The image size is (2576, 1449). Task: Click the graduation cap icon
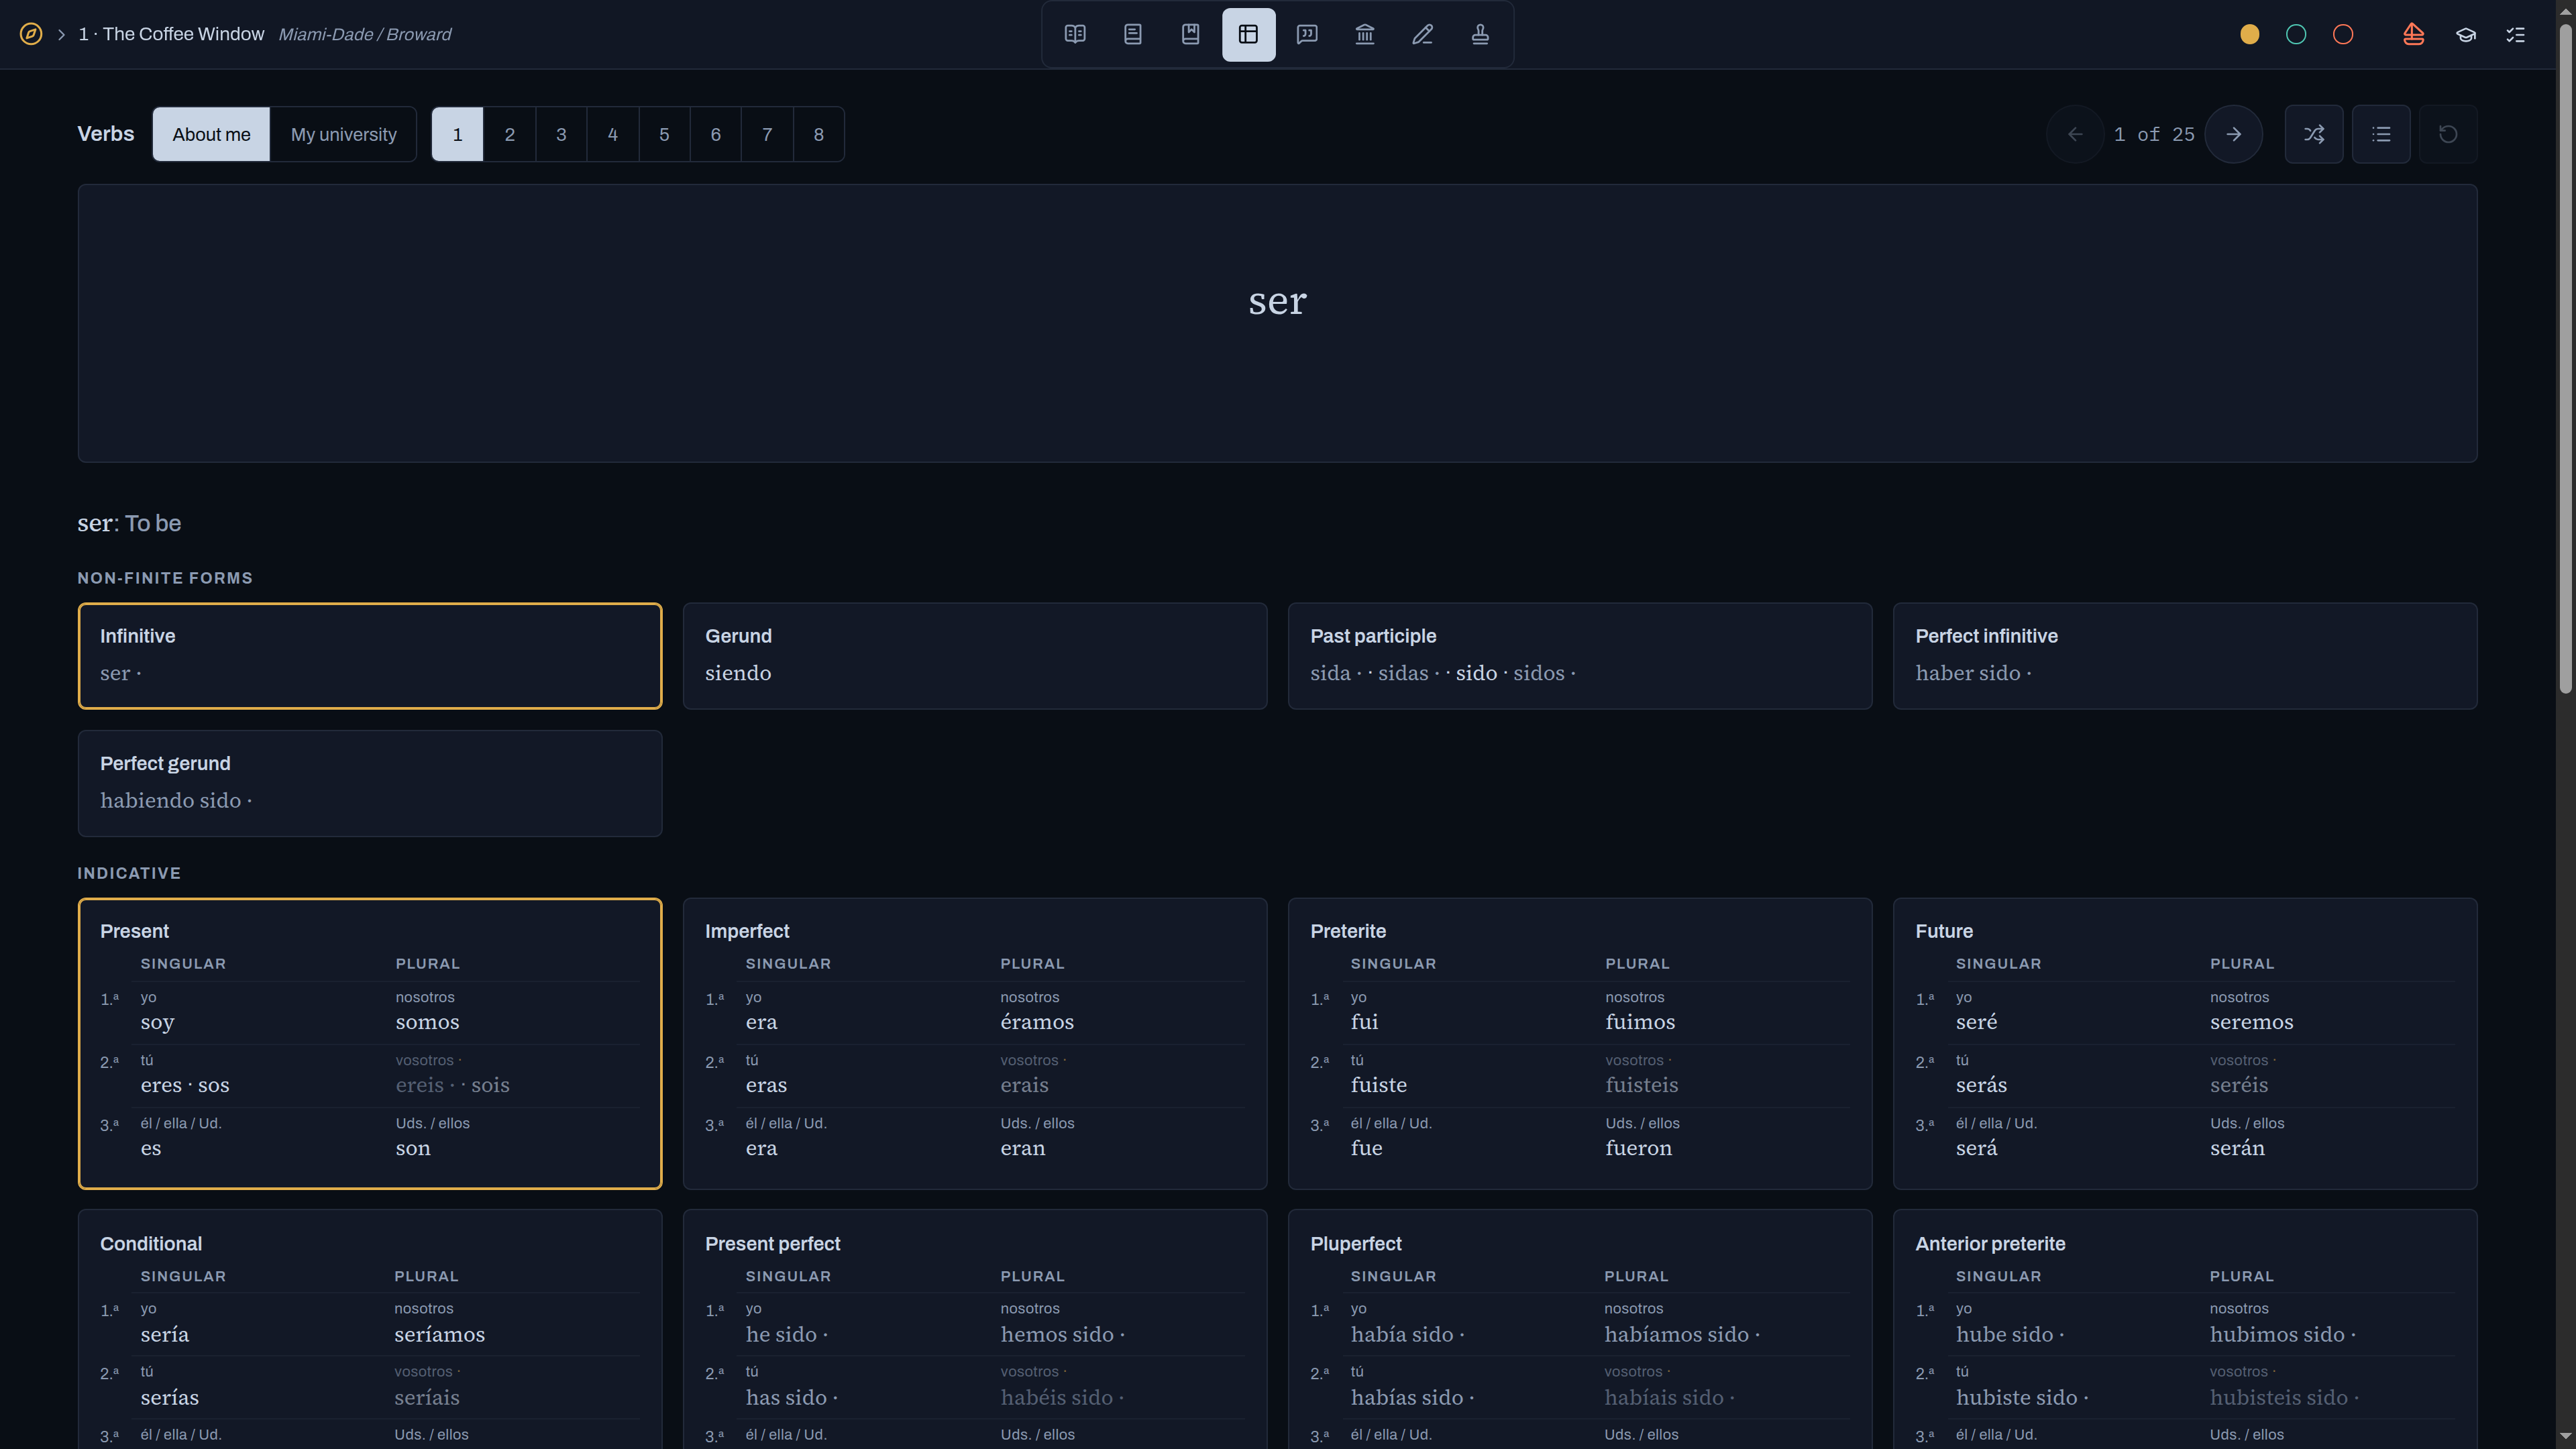pos(2466,34)
